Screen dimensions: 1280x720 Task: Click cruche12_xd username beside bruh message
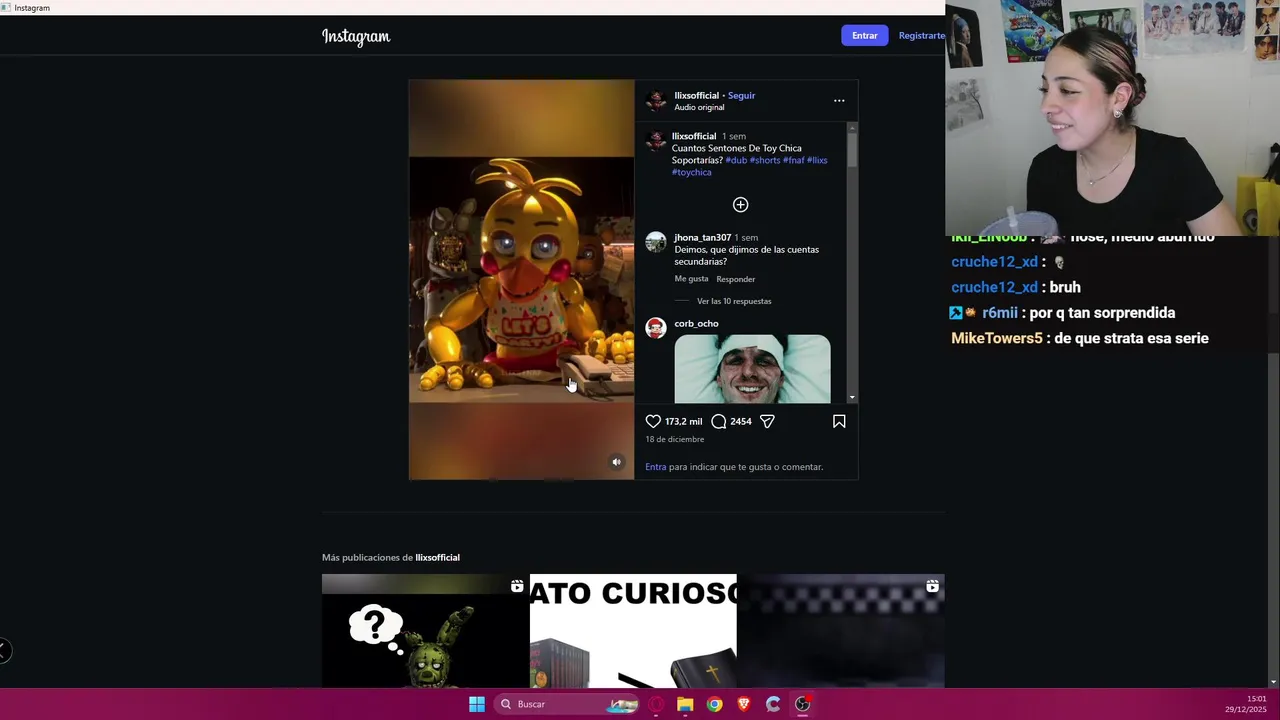(994, 287)
